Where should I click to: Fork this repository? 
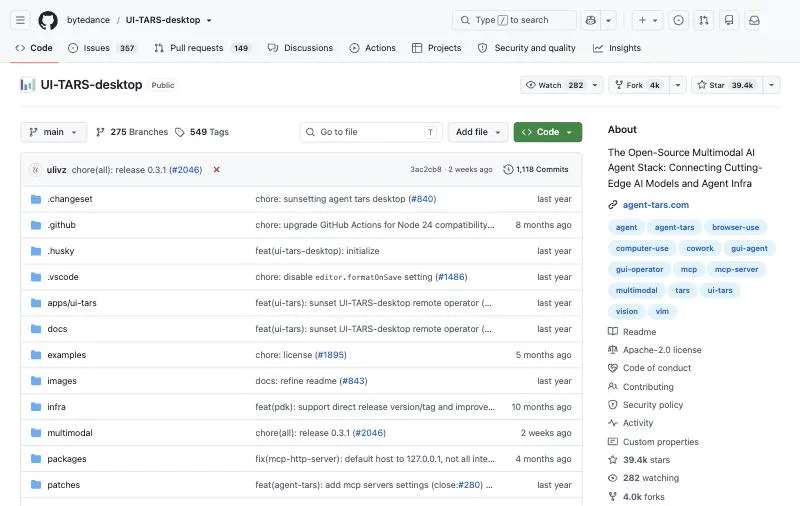point(638,85)
